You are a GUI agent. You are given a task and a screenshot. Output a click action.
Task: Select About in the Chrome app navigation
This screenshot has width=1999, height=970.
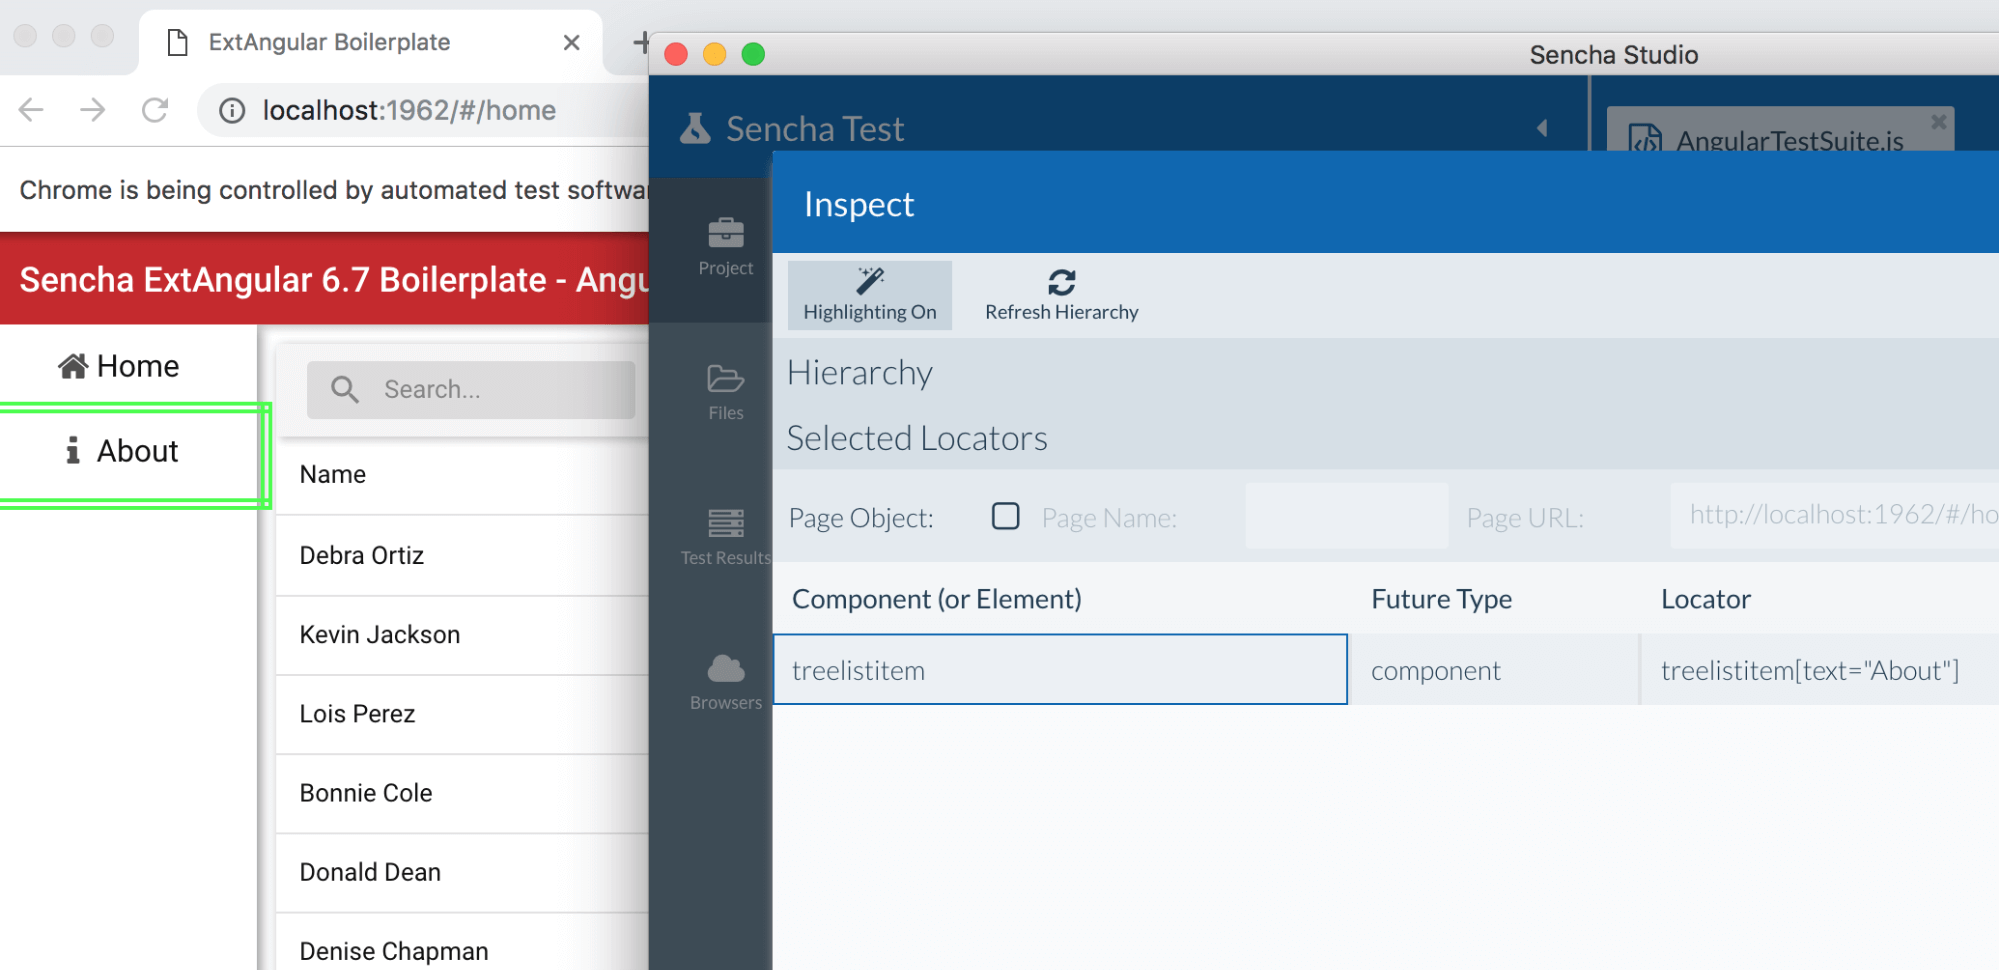[128, 451]
